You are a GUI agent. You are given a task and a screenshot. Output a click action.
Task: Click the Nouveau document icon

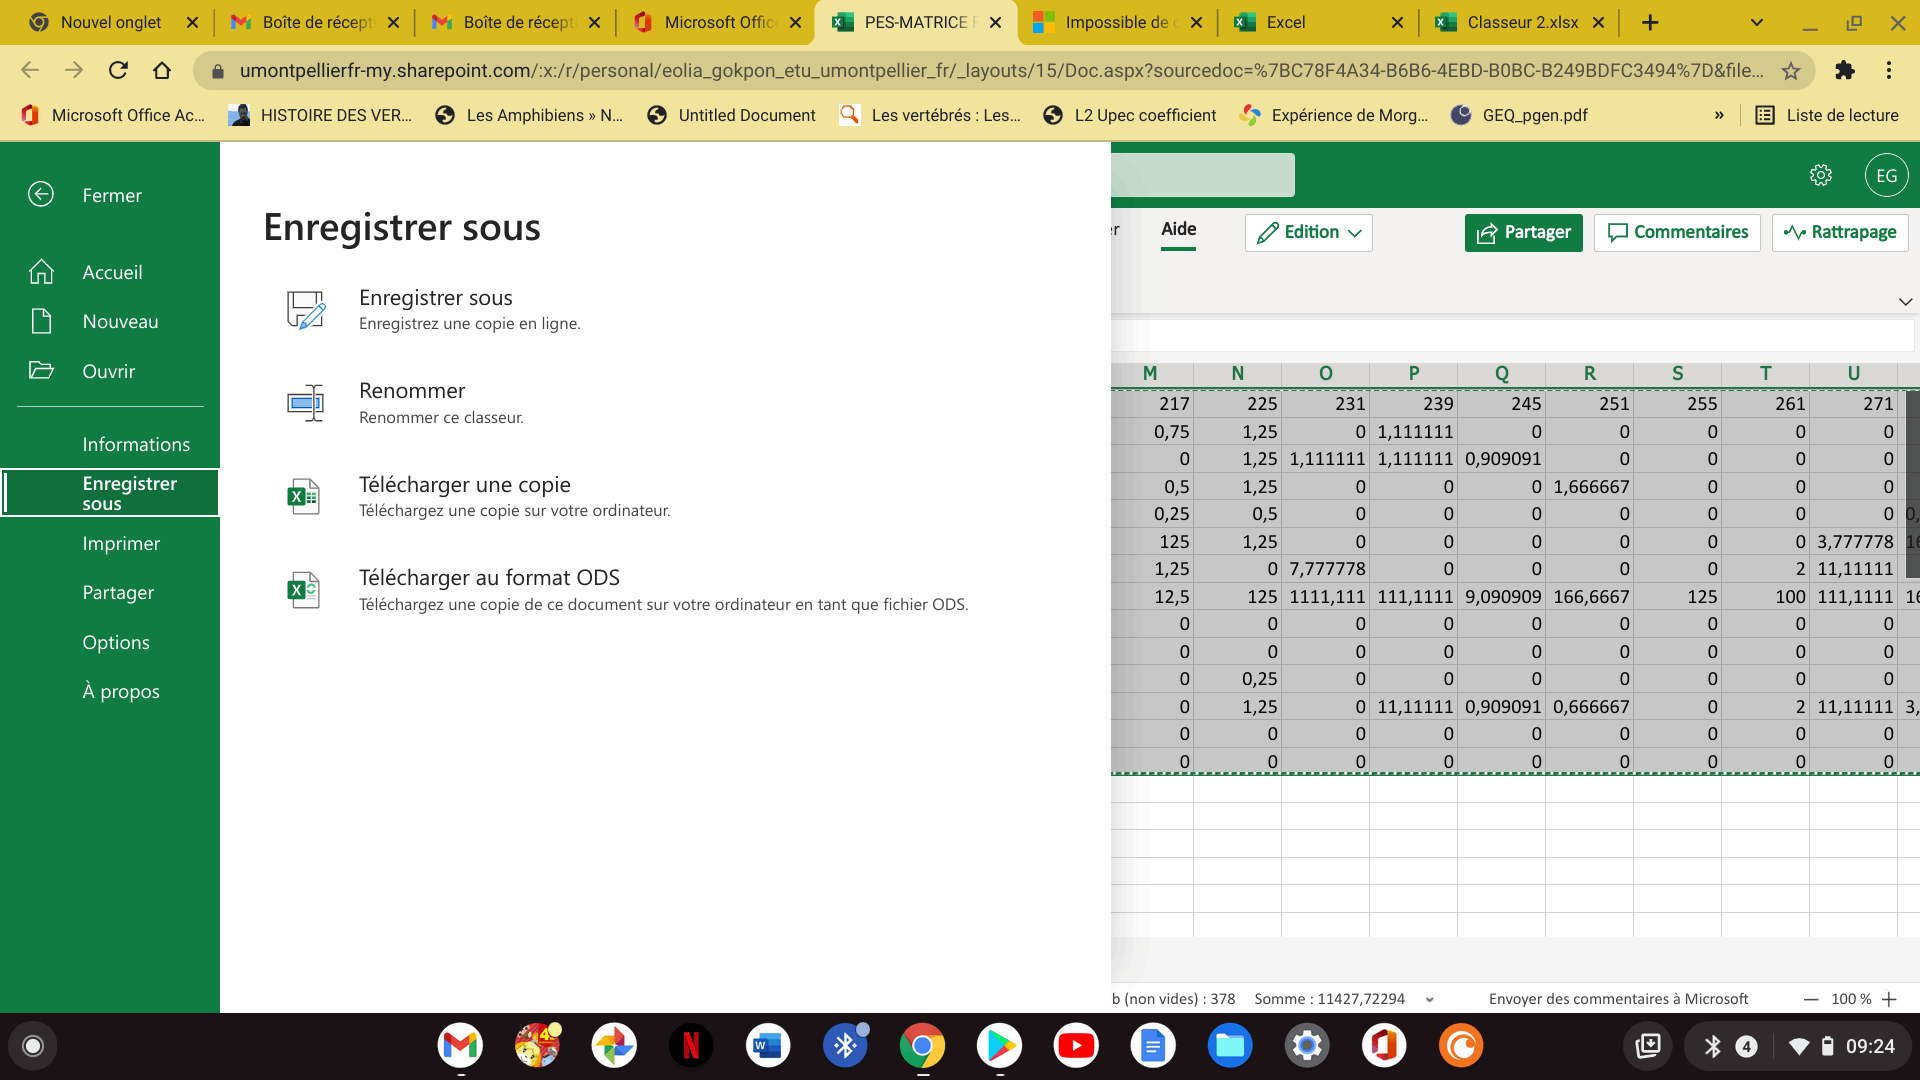41,321
